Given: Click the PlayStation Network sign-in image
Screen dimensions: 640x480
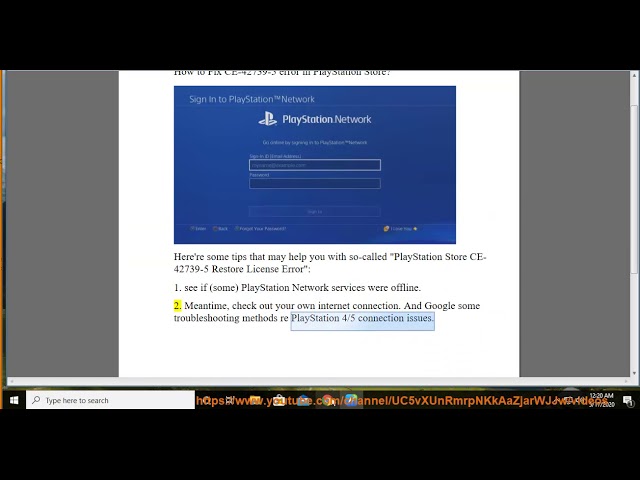Looking at the screenshot, I should pyautogui.click(x=315, y=165).
